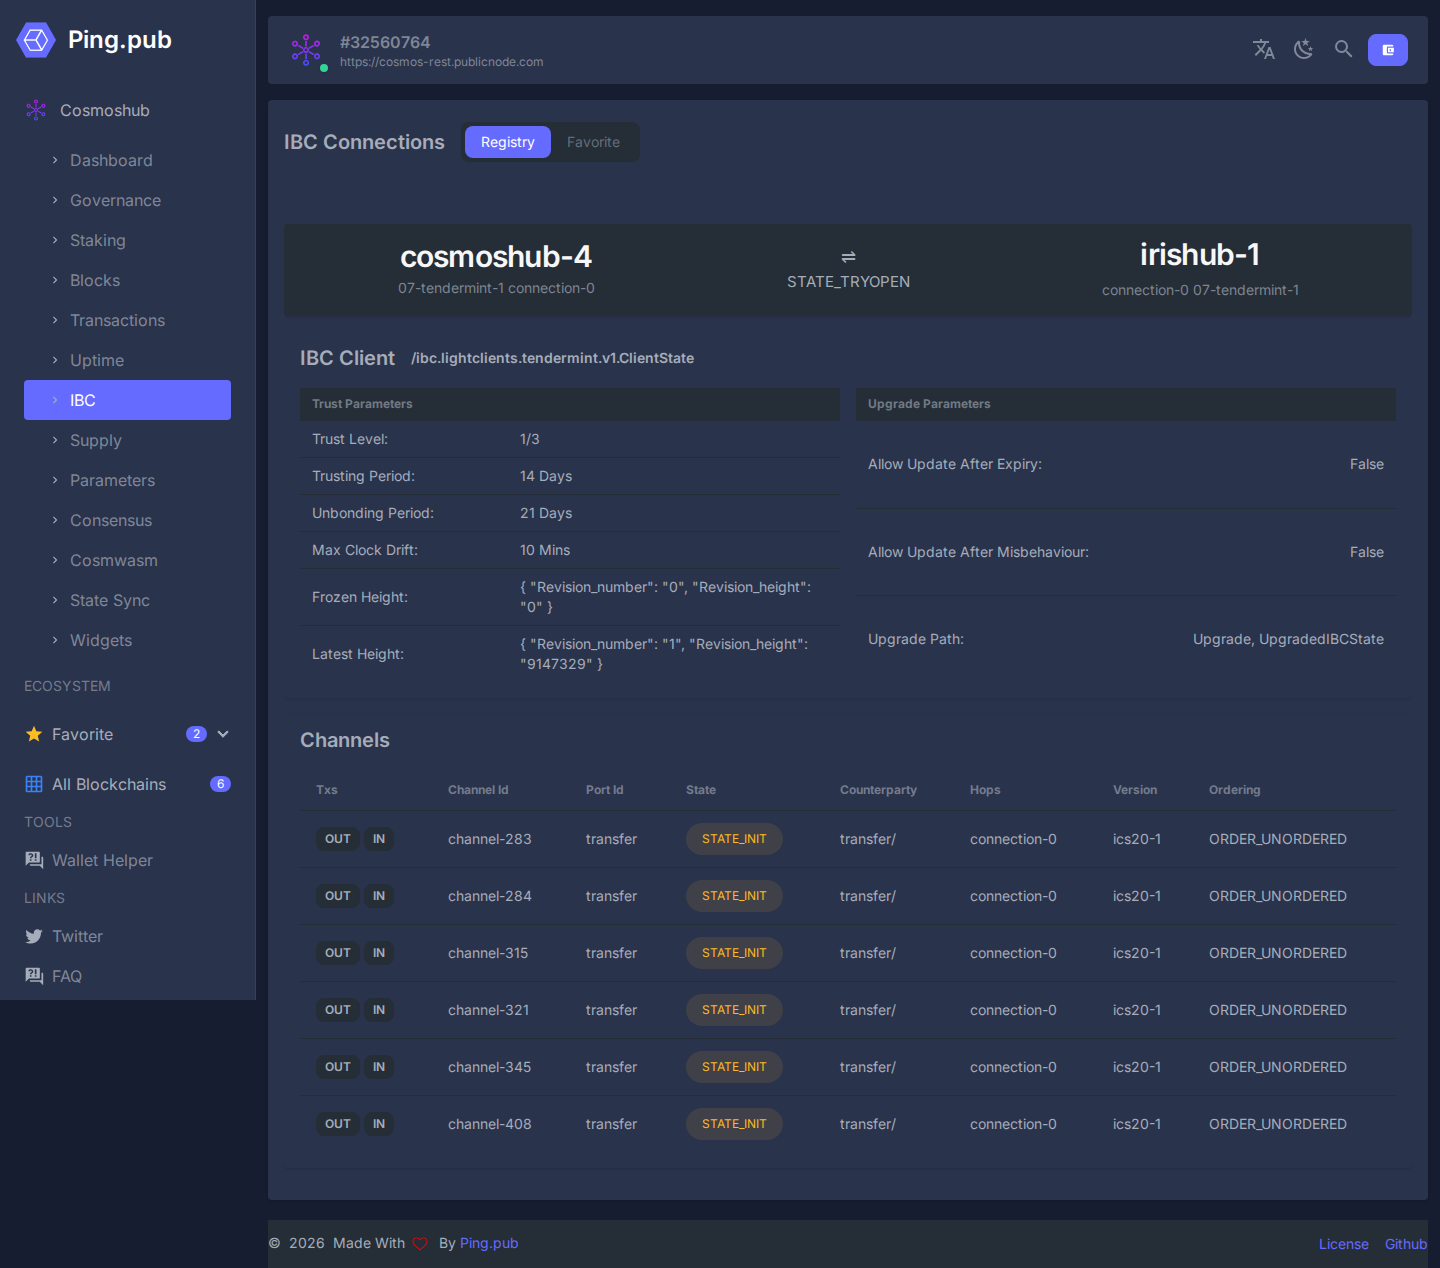Expand the Favorite section chevron
This screenshot has width=1440, height=1268.
click(x=223, y=734)
